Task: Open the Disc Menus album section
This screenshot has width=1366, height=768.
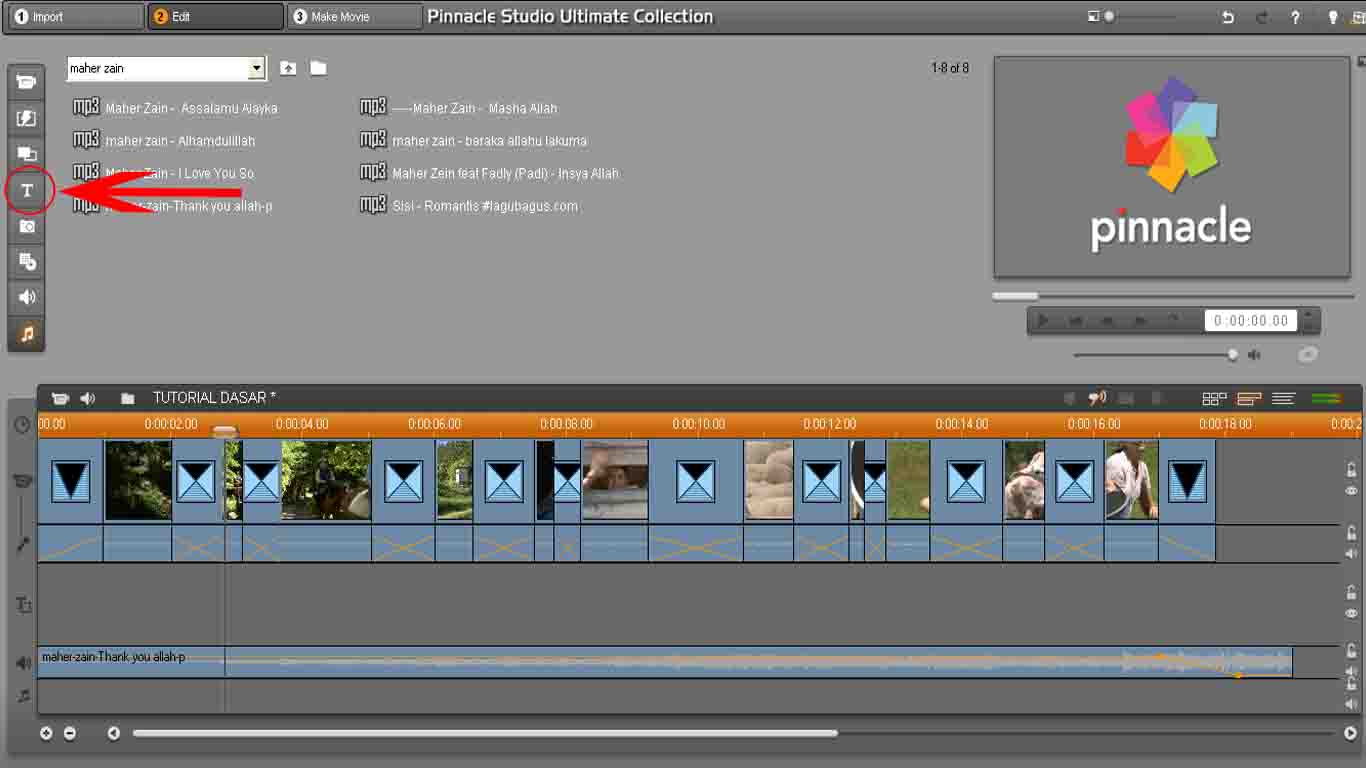Action: 27,262
